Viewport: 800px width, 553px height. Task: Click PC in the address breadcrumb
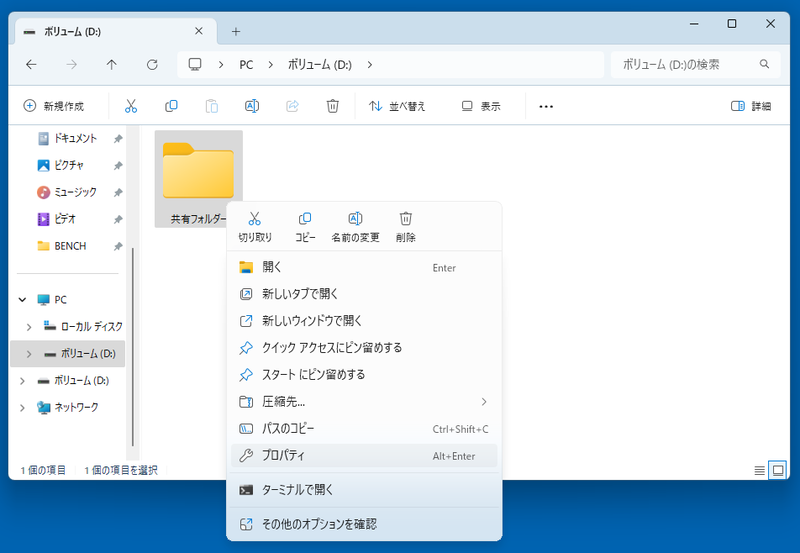point(246,65)
